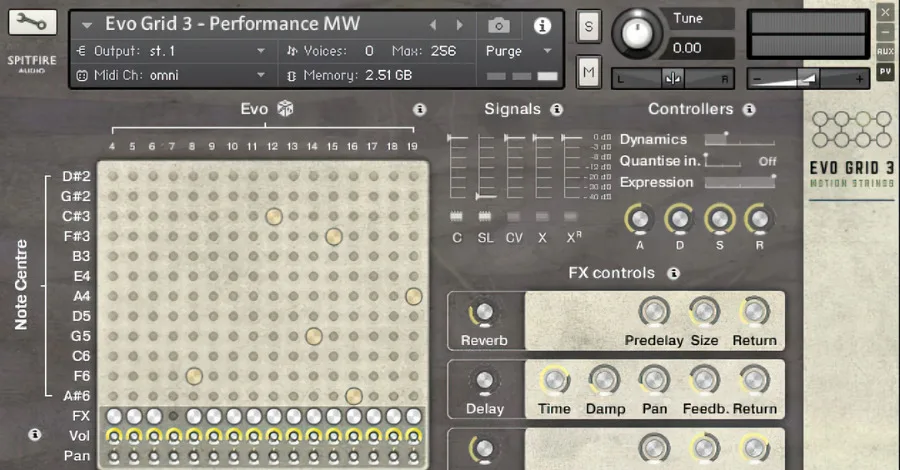
Task: Click the Reverb Predelay knob
Action: [654, 312]
